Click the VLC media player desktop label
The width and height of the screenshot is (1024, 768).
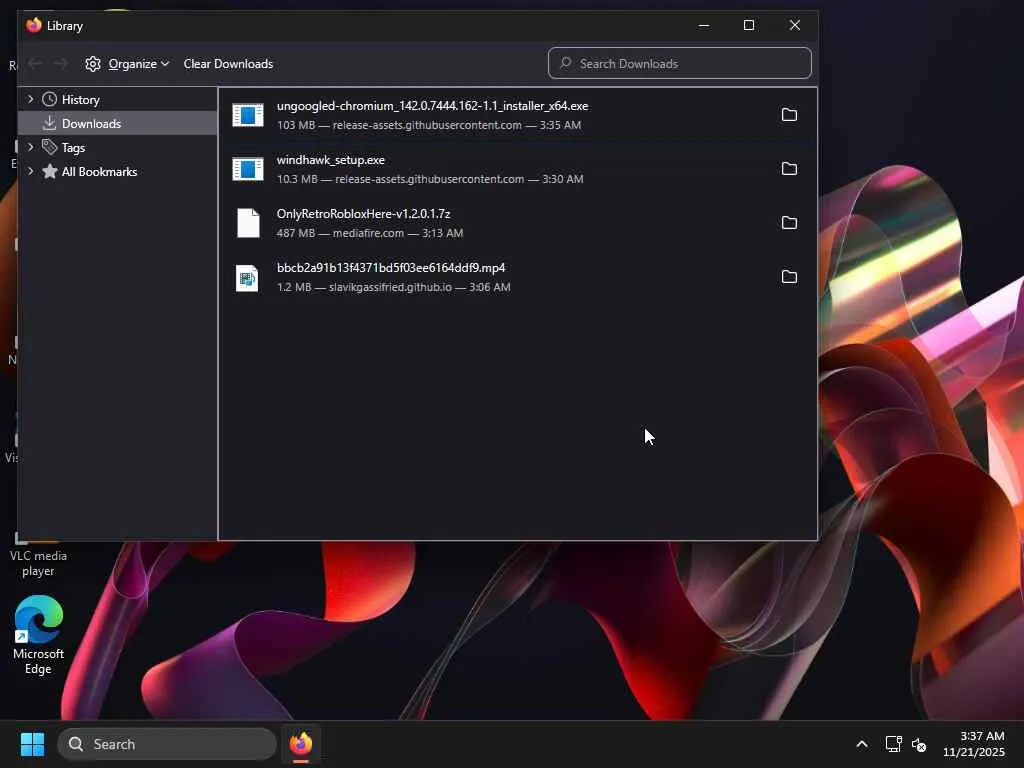click(38, 563)
